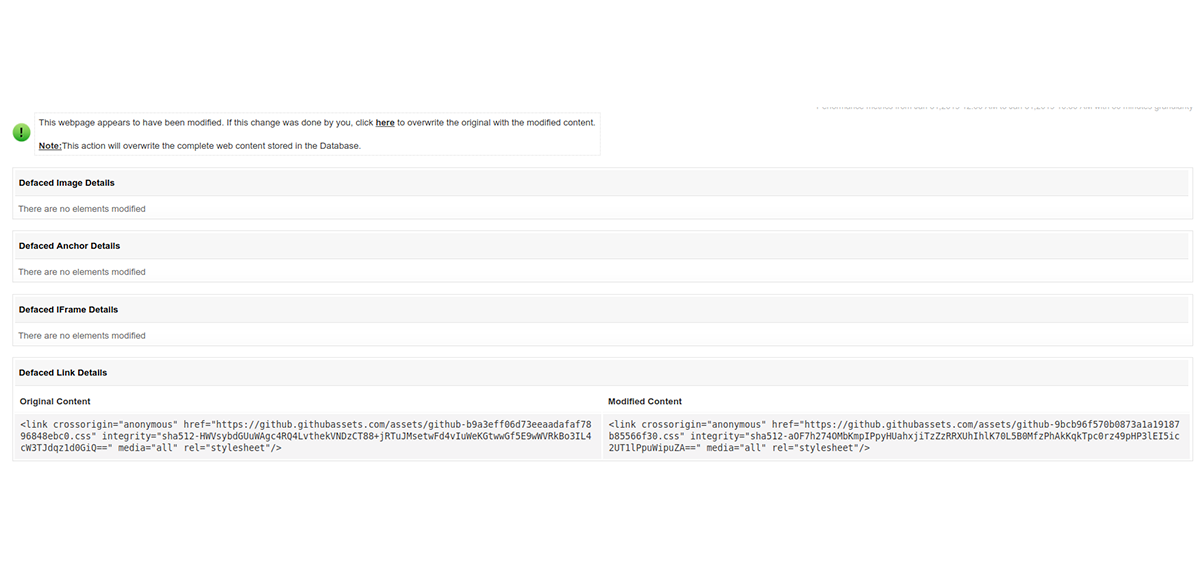Click the modification warning message banner

[317, 133]
